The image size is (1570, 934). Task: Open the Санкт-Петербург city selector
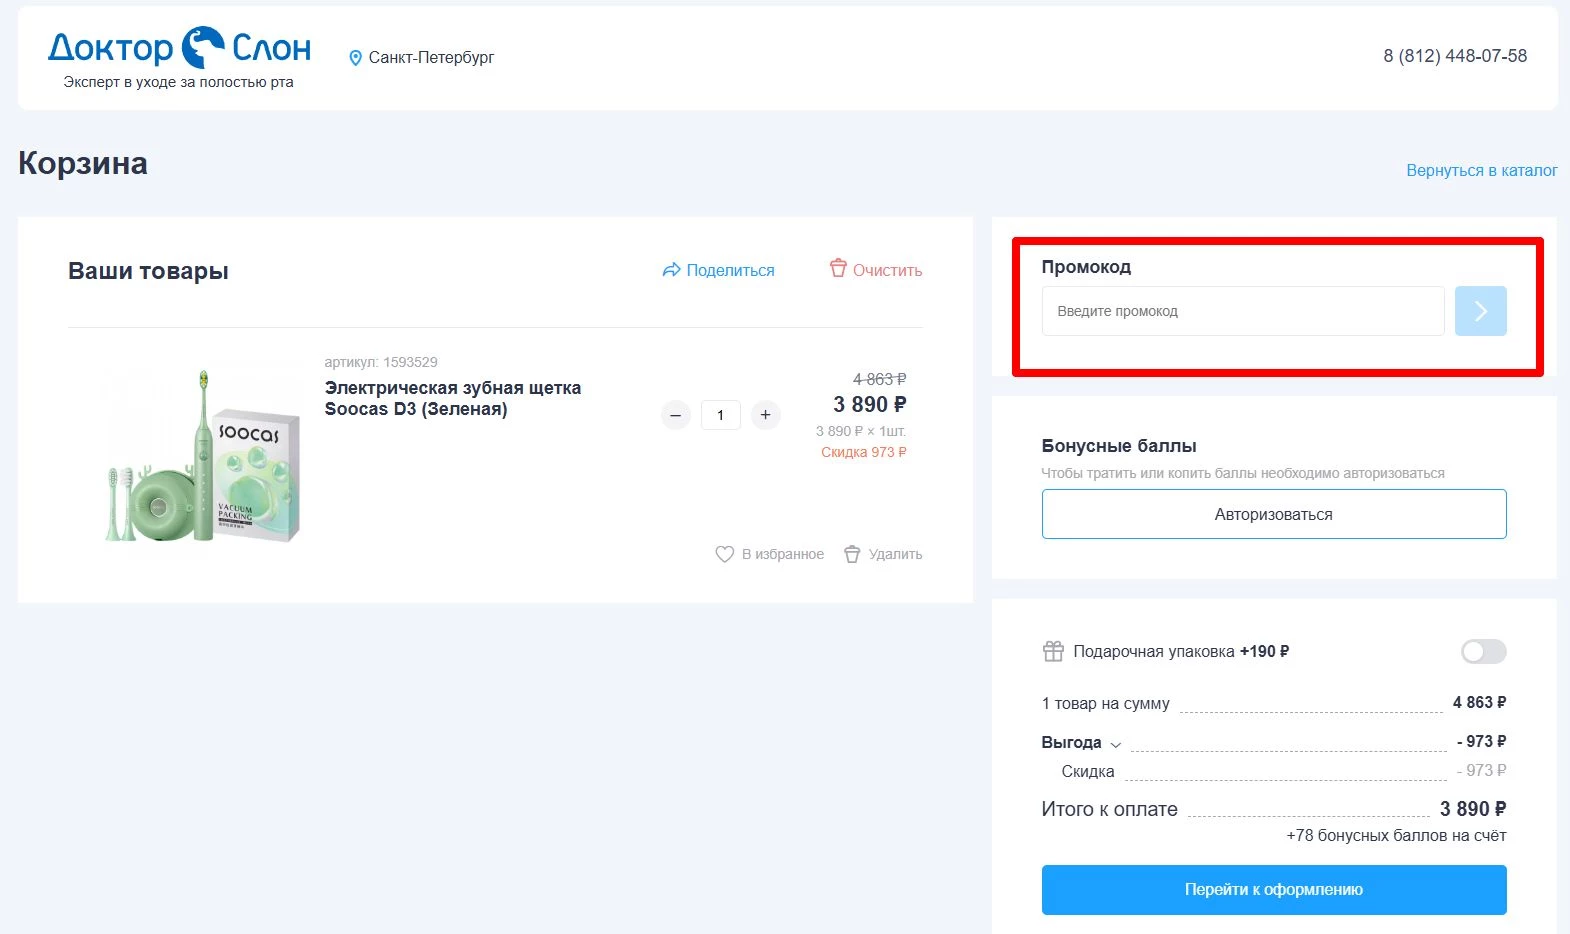click(431, 58)
